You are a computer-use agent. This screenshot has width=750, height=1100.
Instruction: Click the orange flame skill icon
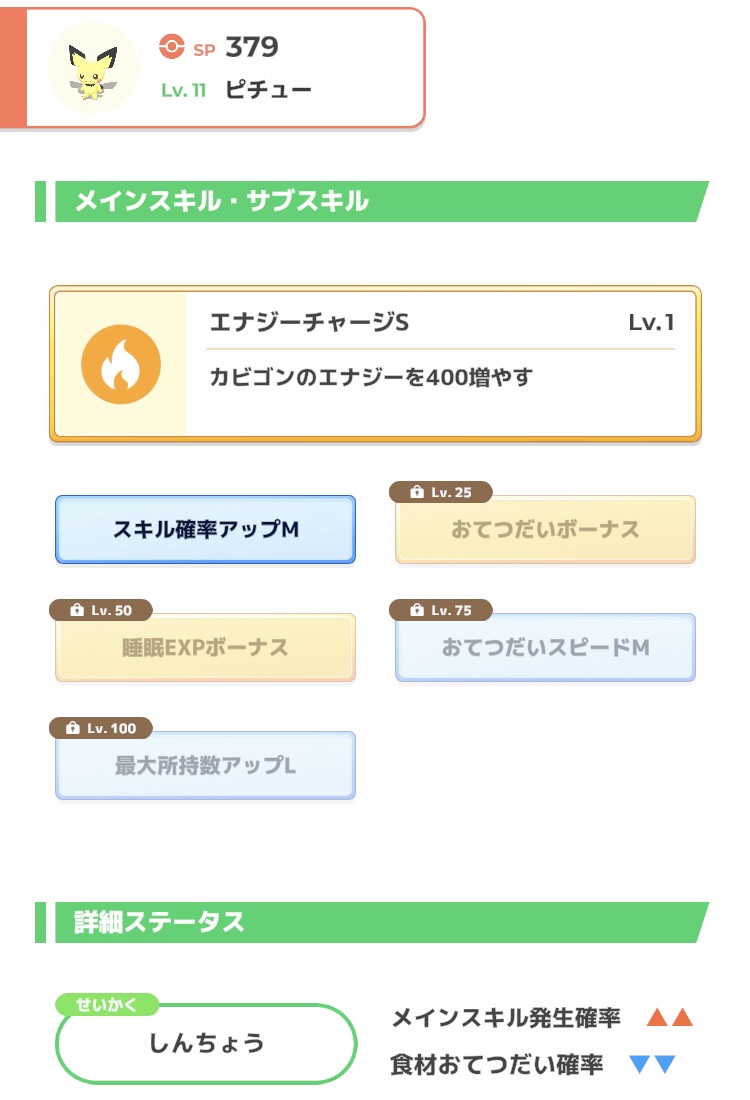point(121,365)
